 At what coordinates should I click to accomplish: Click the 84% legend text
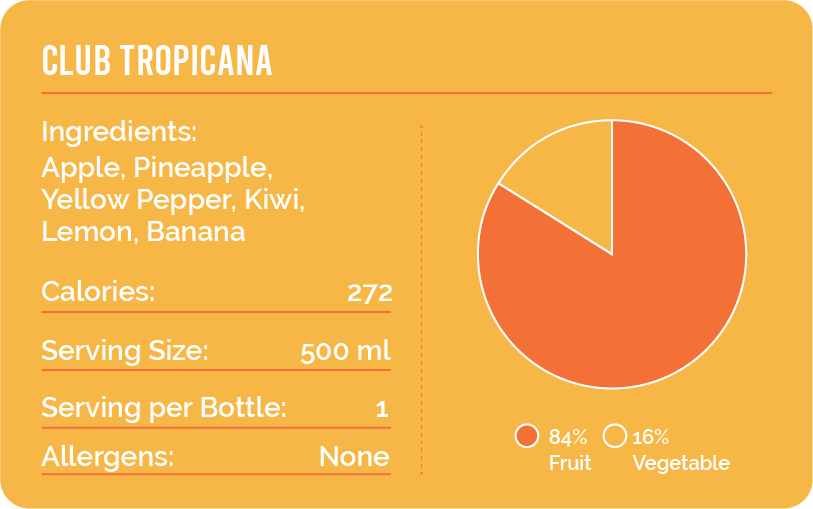click(x=568, y=437)
